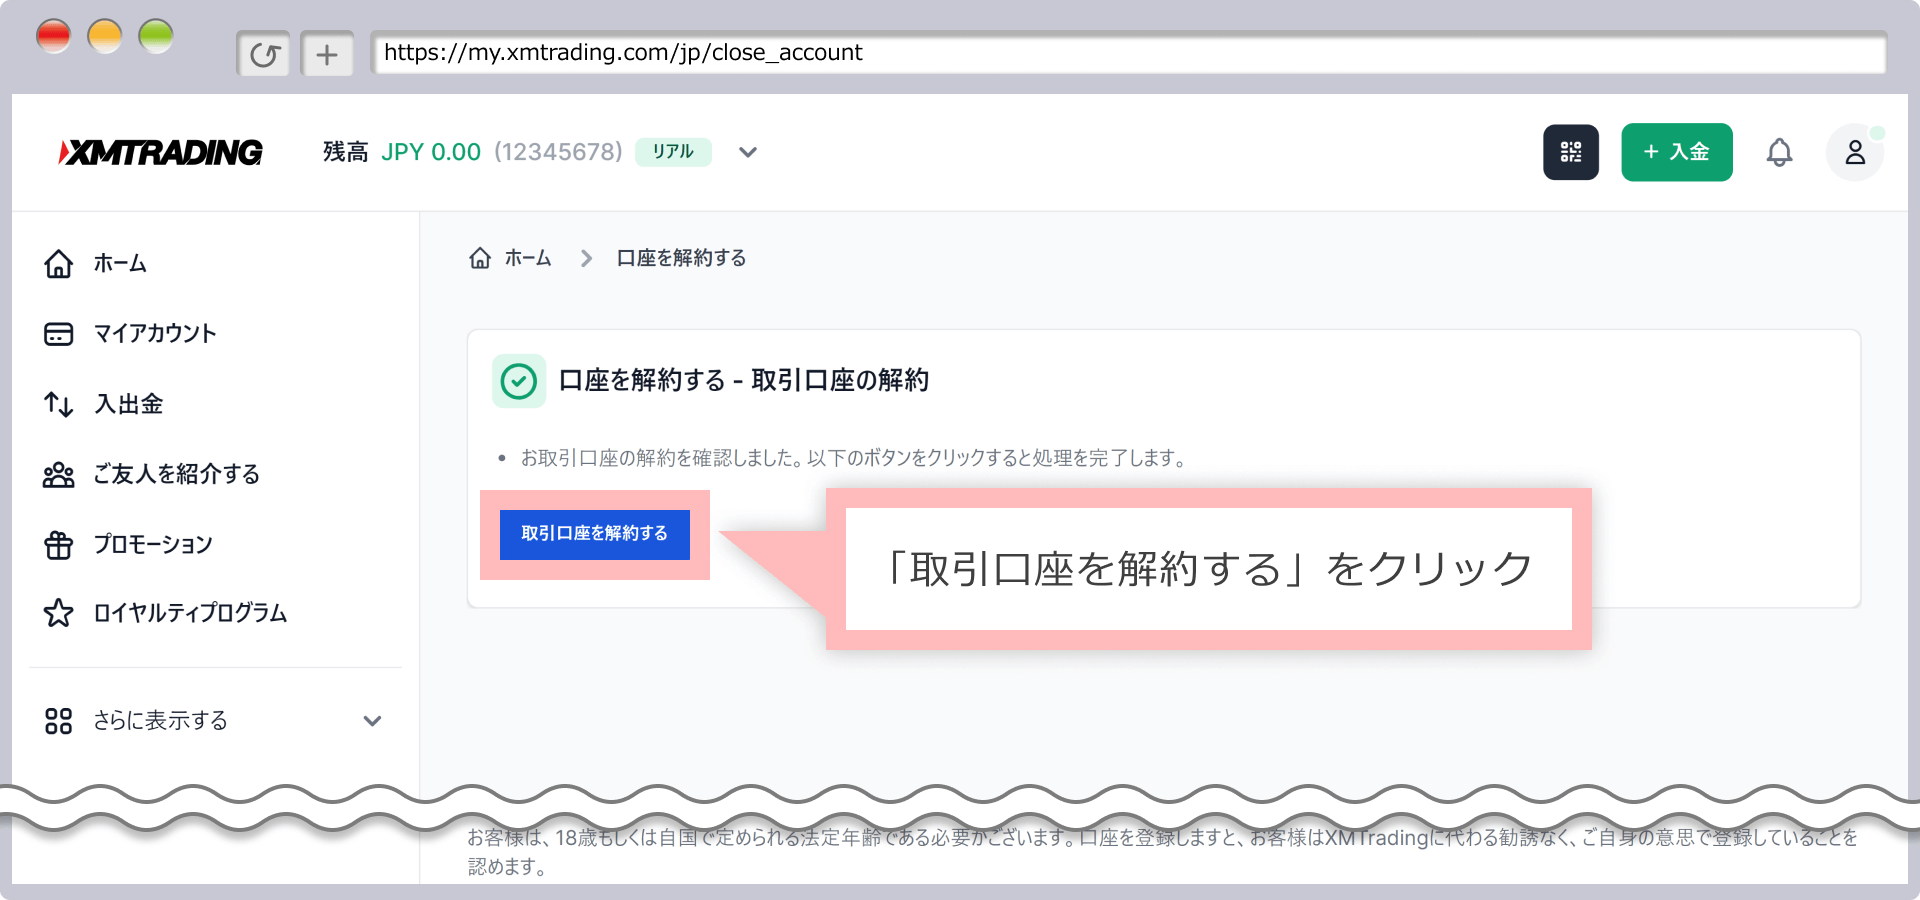Click the リアル account type badge
The height and width of the screenshot is (900, 1920).
[673, 152]
